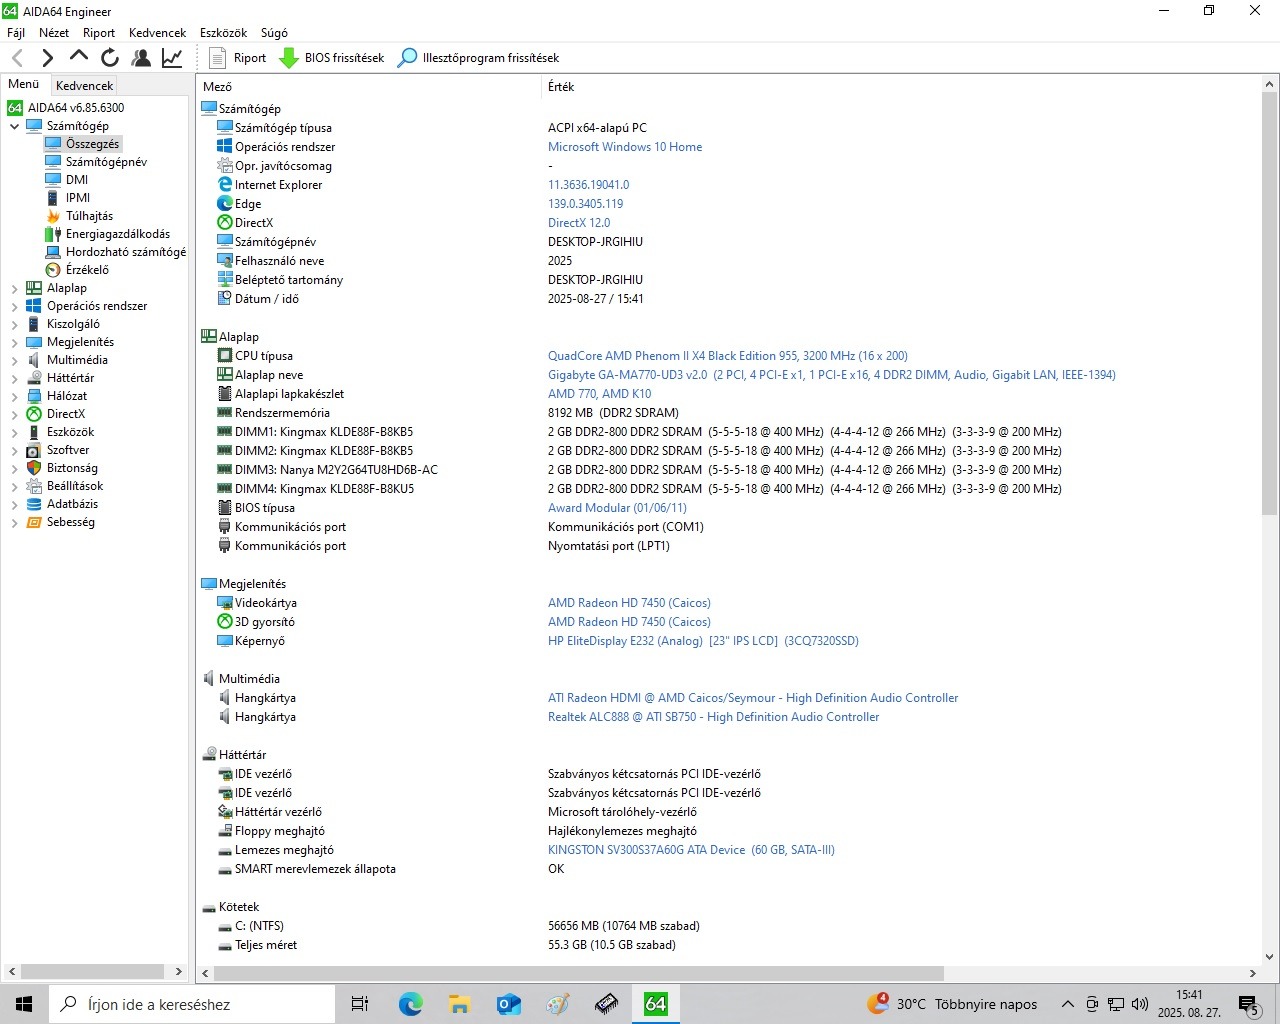Click the Windows Start button
Viewport: 1280px width, 1024px height.
(x=24, y=1004)
